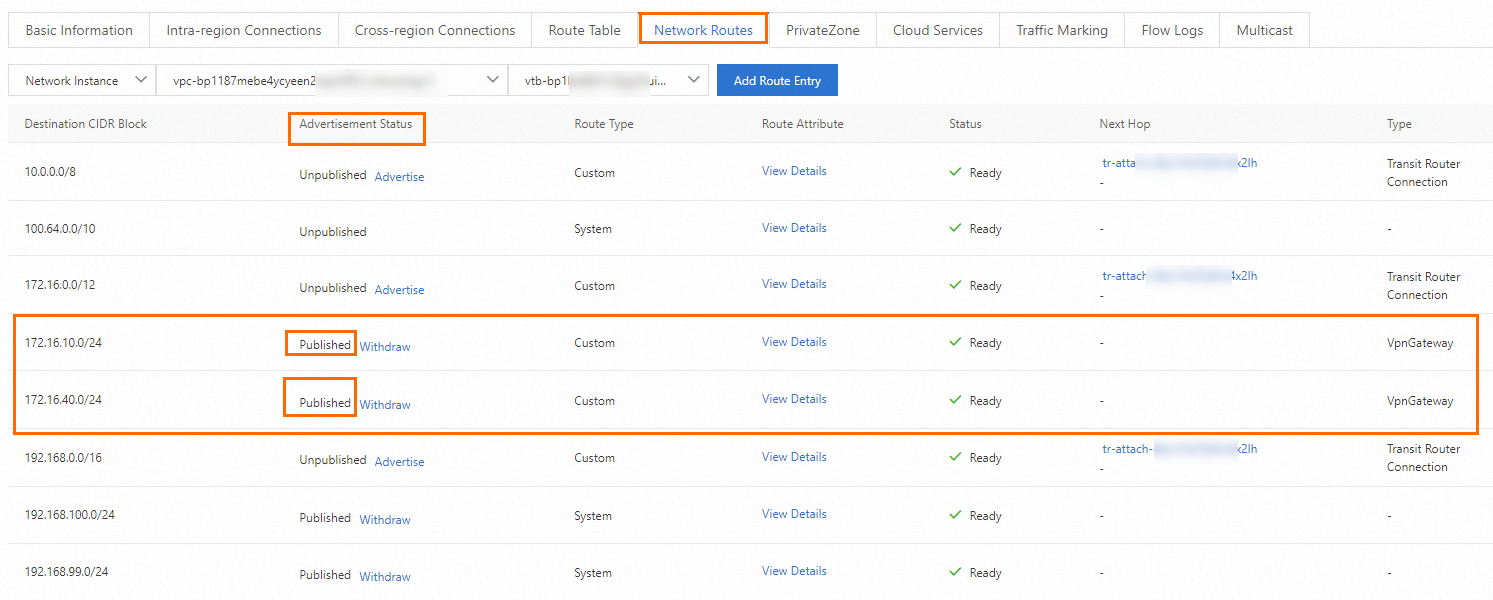Screen dimensions: 1493x600
Task: Withdraw the 172.16.10.0/24 route
Action: [x=385, y=347]
